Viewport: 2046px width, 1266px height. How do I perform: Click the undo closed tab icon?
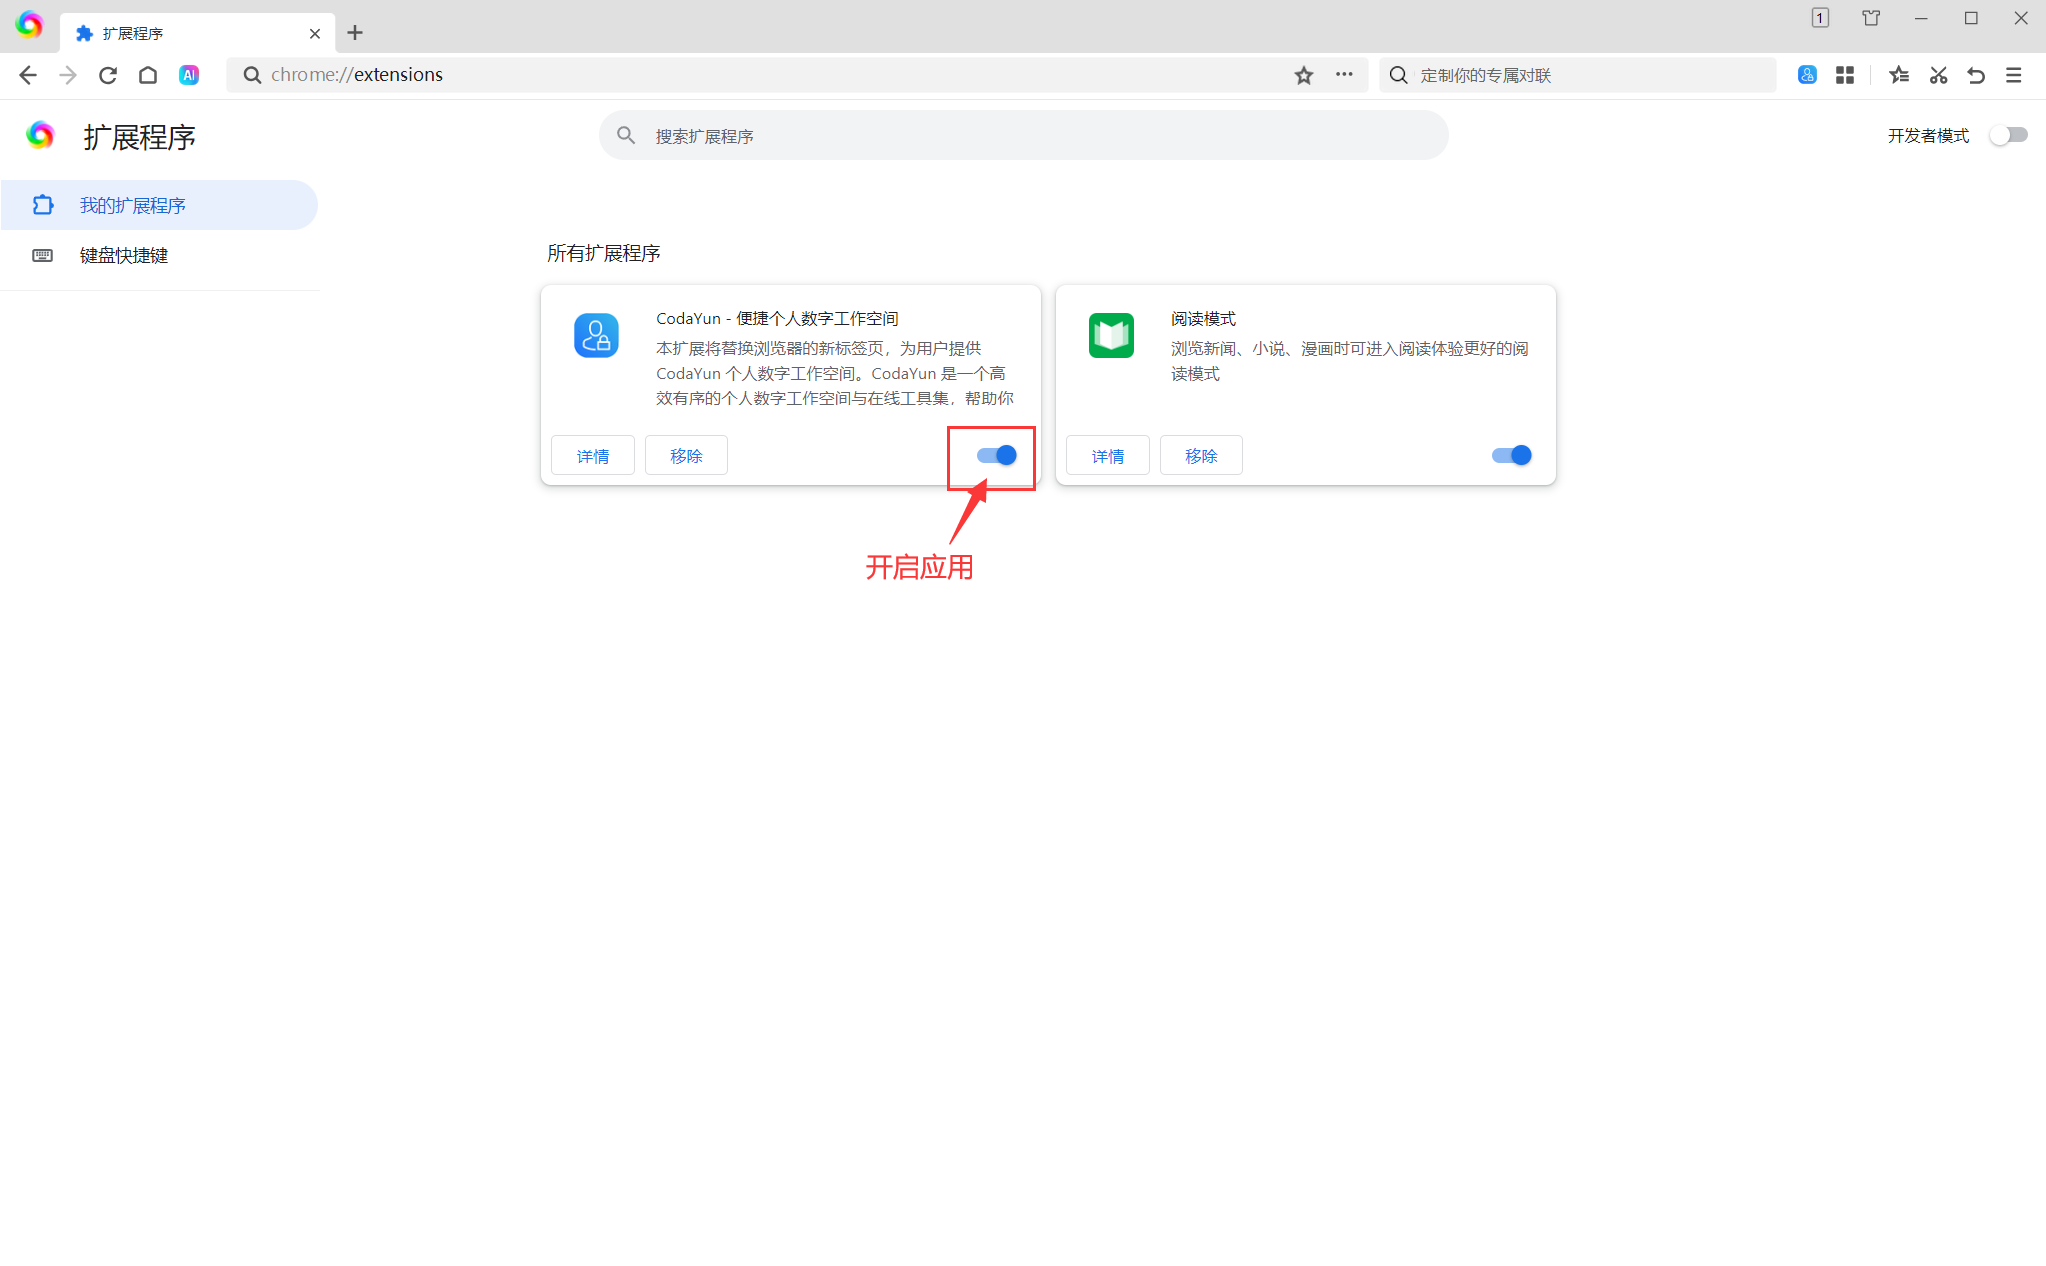[1976, 75]
